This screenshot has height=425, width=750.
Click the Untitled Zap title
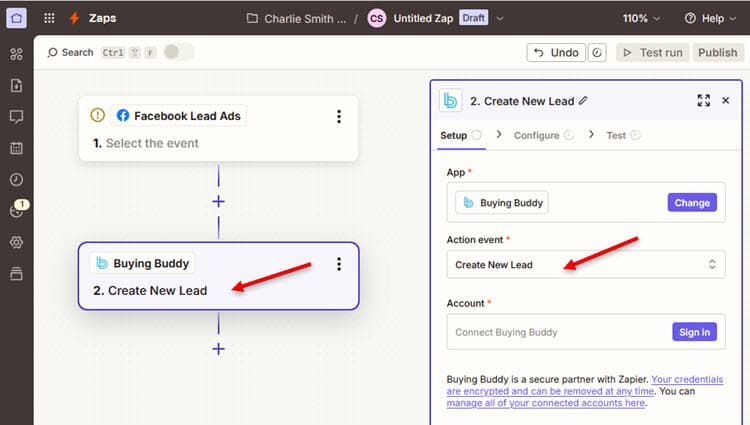pyautogui.click(x=423, y=19)
